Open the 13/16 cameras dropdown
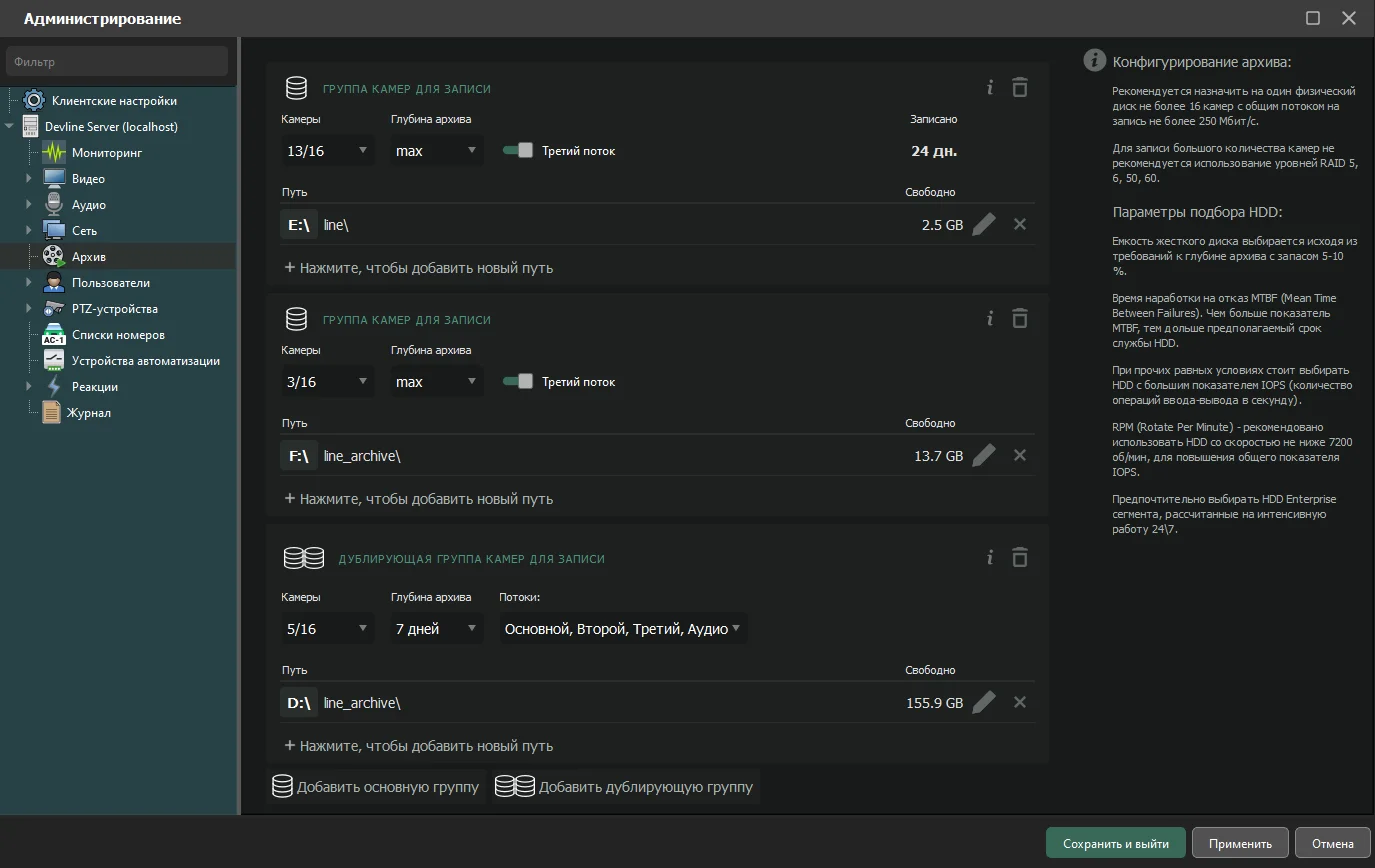The height and width of the screenshot is (868, 1375). pyautogui.click(x=327, y=152)
